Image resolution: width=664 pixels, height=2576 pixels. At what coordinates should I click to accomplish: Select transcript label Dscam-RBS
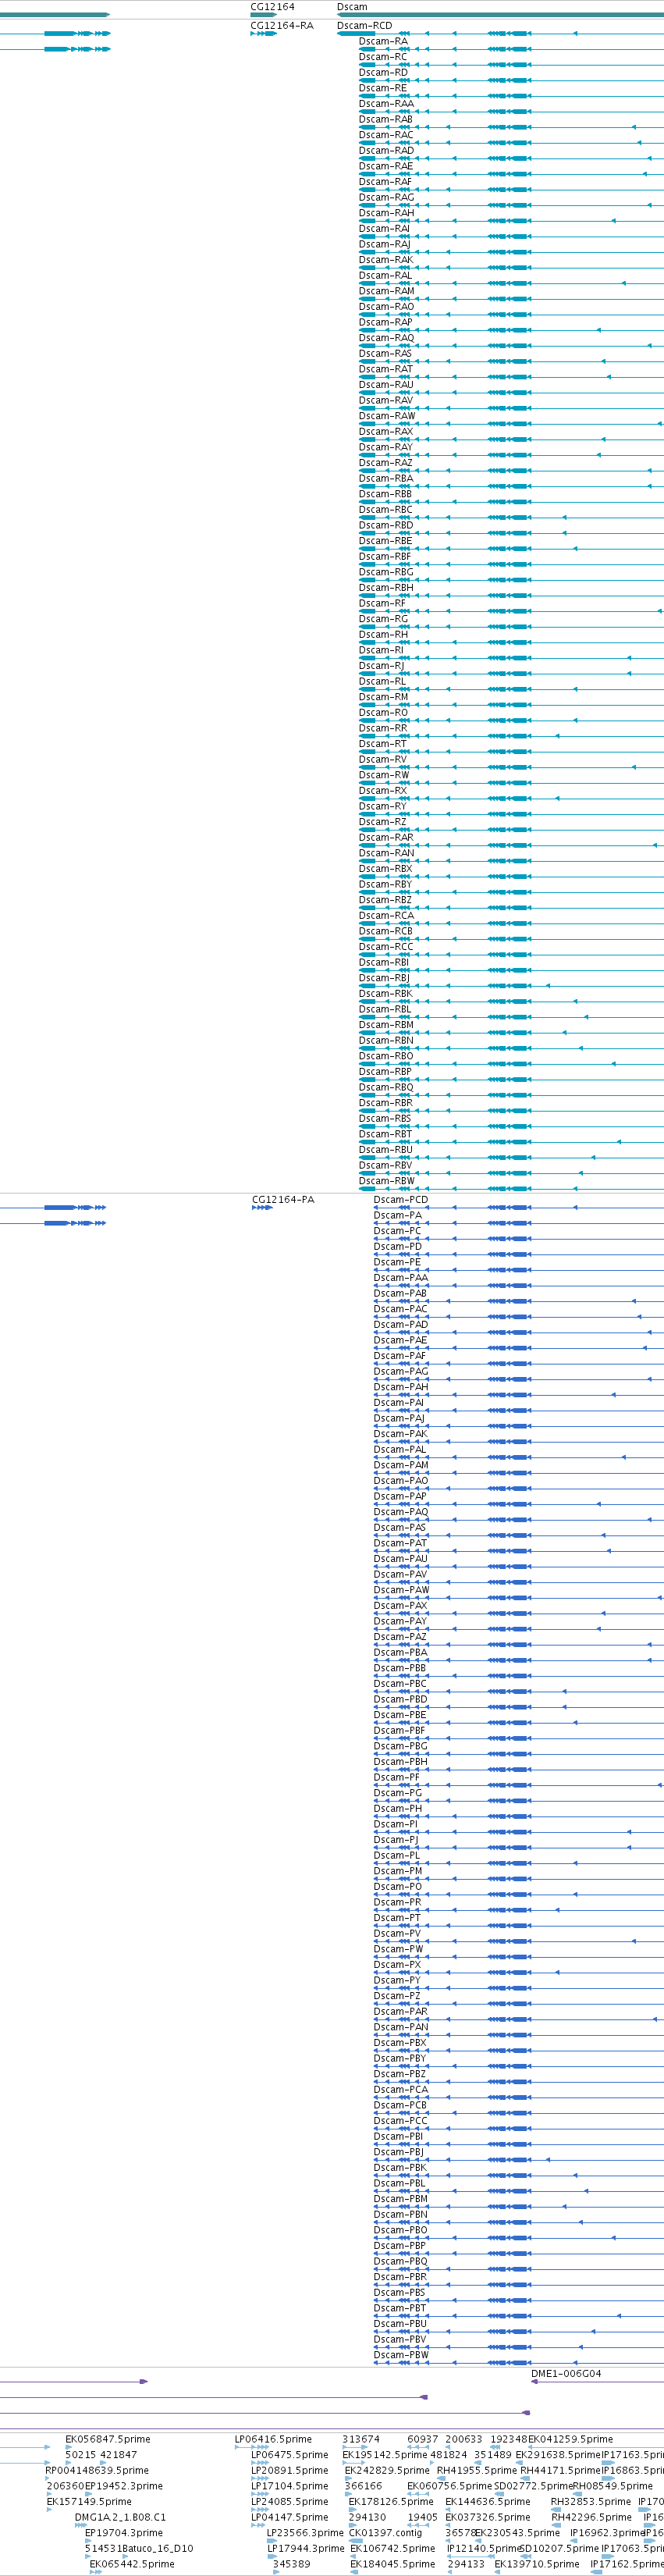tap(385, 1119)
